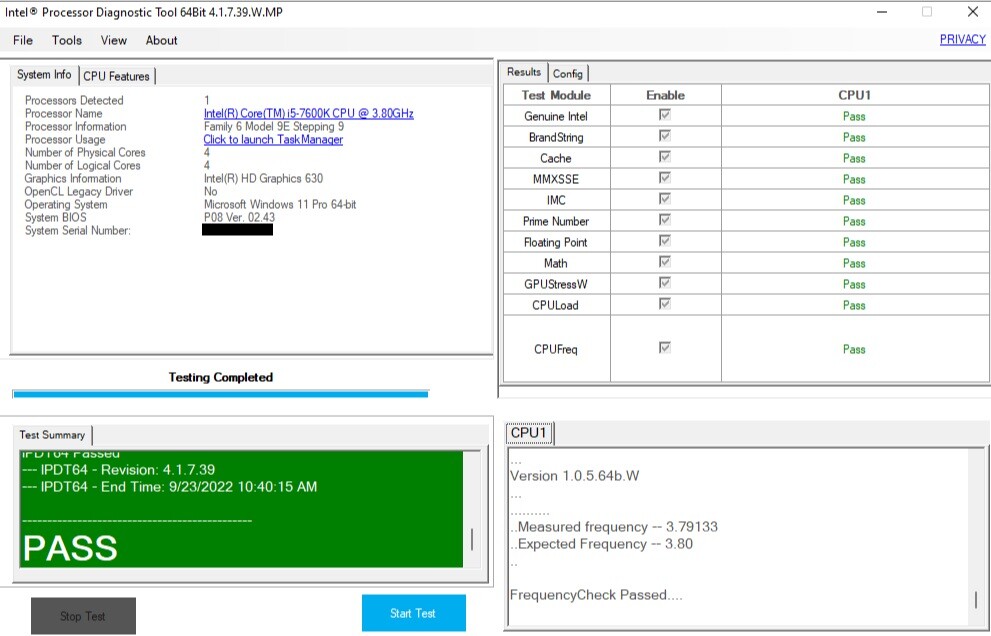Image resolution: width=991 pixels, height=636 pixels.
Task: Close the Intel Processor Diagnostic Tool window
Action: (x=973, y=12)
